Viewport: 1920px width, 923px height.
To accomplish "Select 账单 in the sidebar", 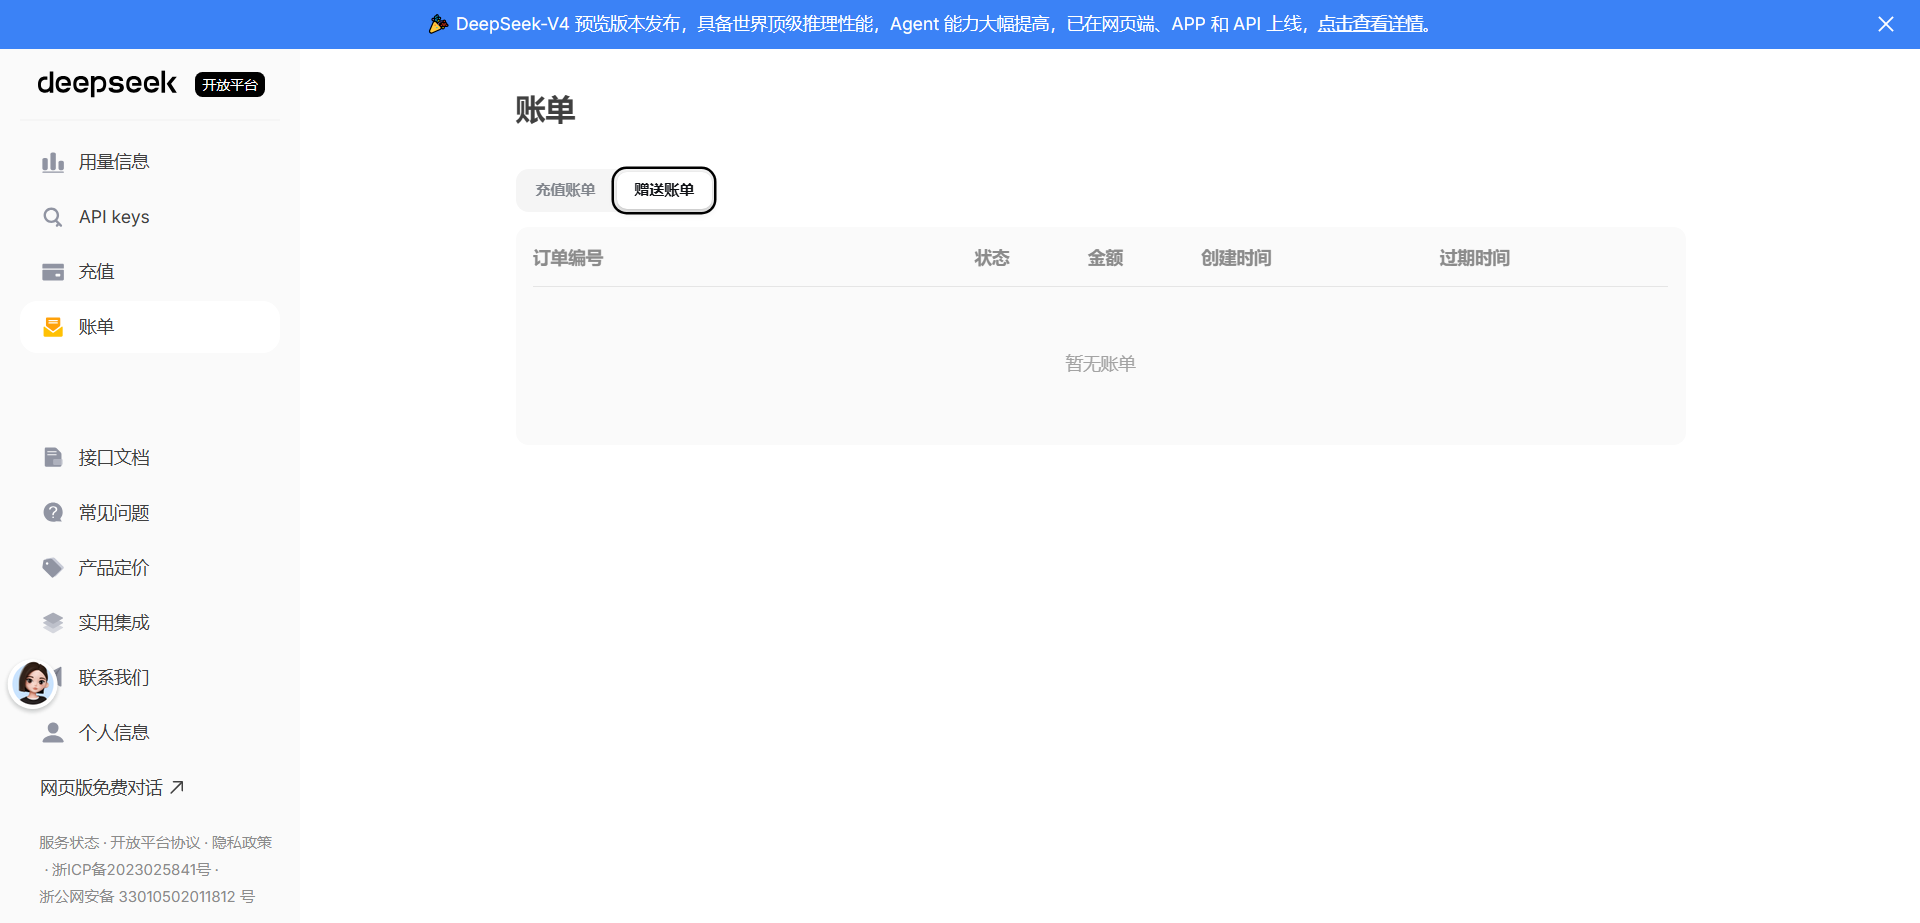I will [150, 327].
